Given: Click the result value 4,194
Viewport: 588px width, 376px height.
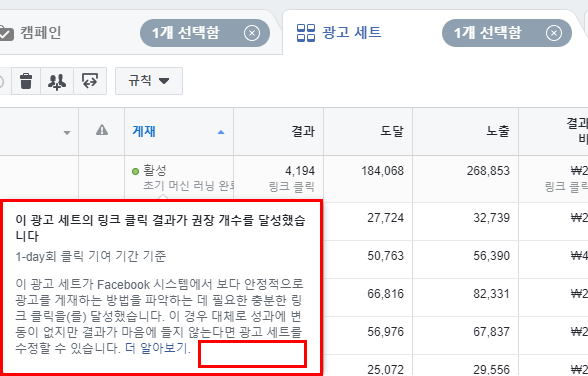Looking at the screenshot, I should click(x=300, y=171).
